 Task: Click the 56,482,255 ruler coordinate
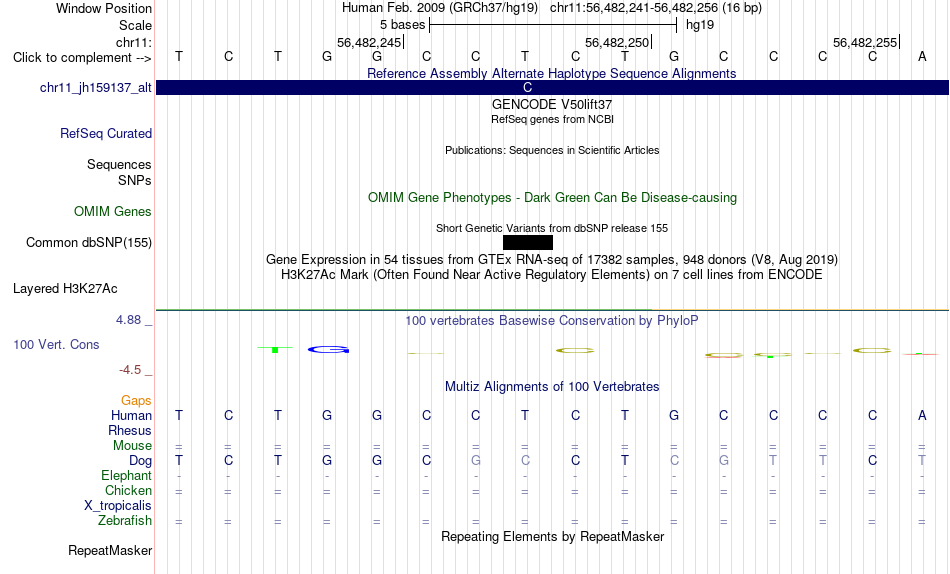[x=865, y=42]
